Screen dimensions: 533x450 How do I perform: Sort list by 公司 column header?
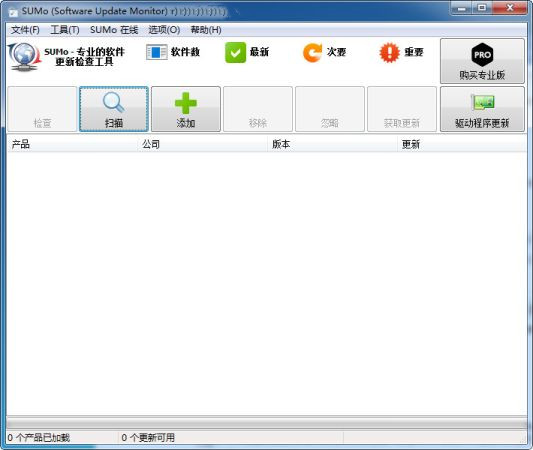(x=202, y=144)
